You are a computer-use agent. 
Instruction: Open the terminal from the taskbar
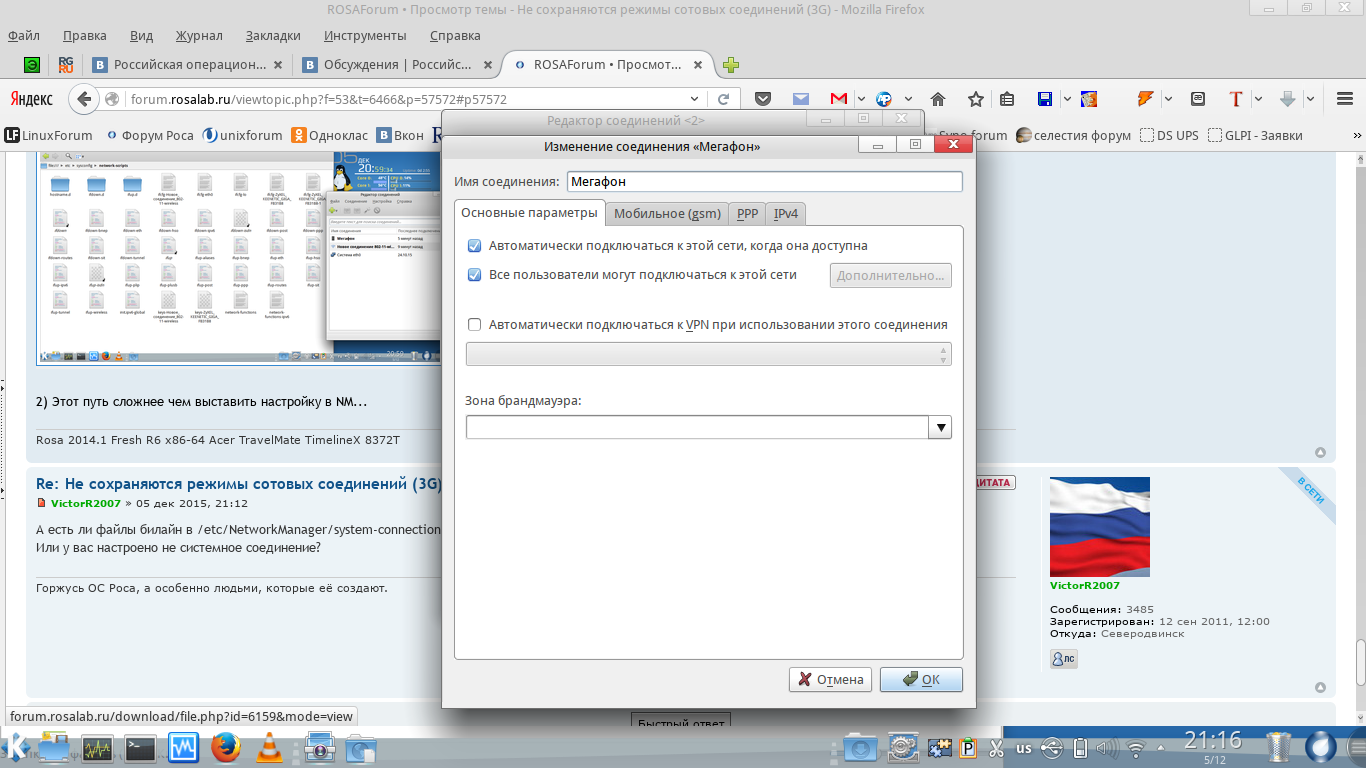click(140, 747)
